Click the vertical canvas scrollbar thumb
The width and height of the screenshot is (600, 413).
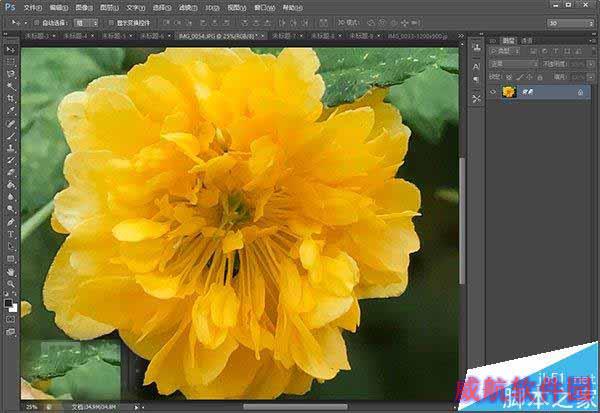[x=462, y=221]
